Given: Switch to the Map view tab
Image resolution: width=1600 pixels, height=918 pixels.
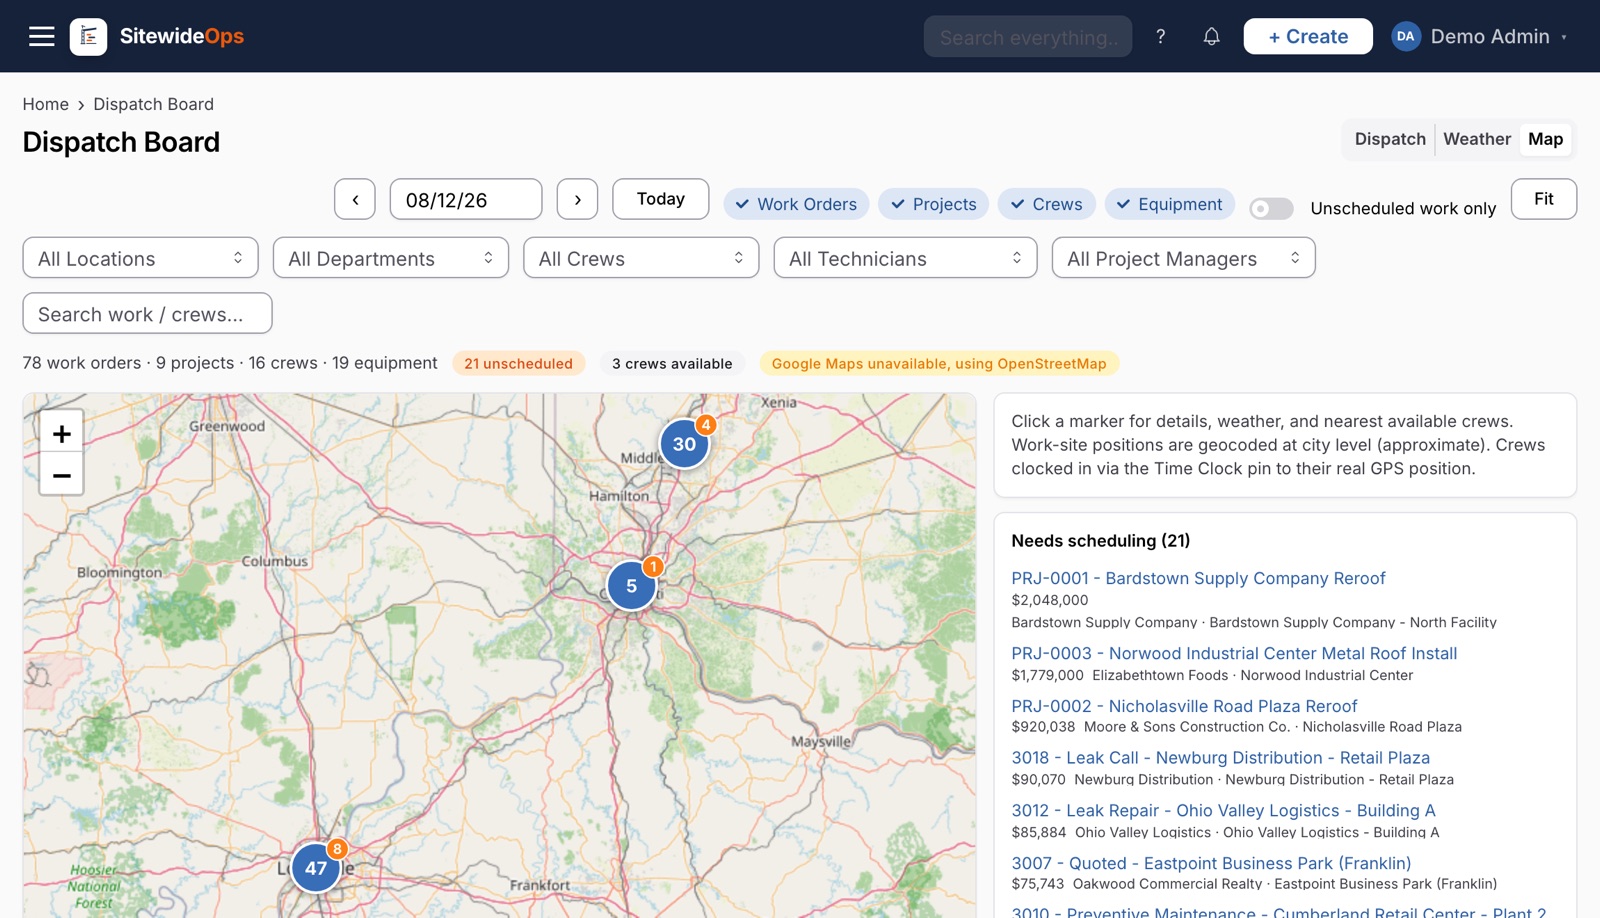Looking at the screenshot, I should [1545, 139].
